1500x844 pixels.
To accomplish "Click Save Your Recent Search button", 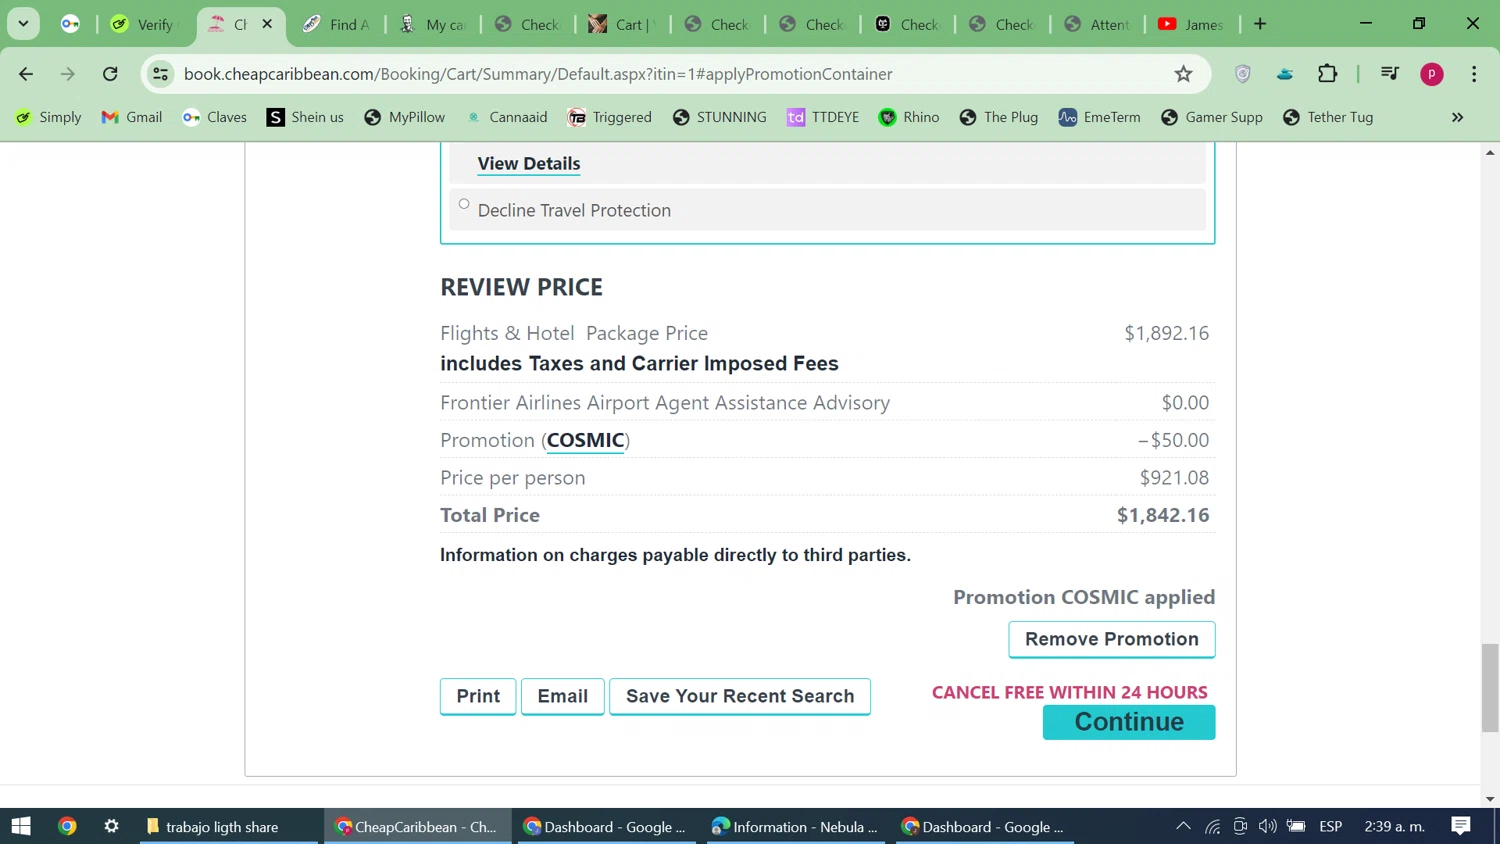I will coord(740,696).
